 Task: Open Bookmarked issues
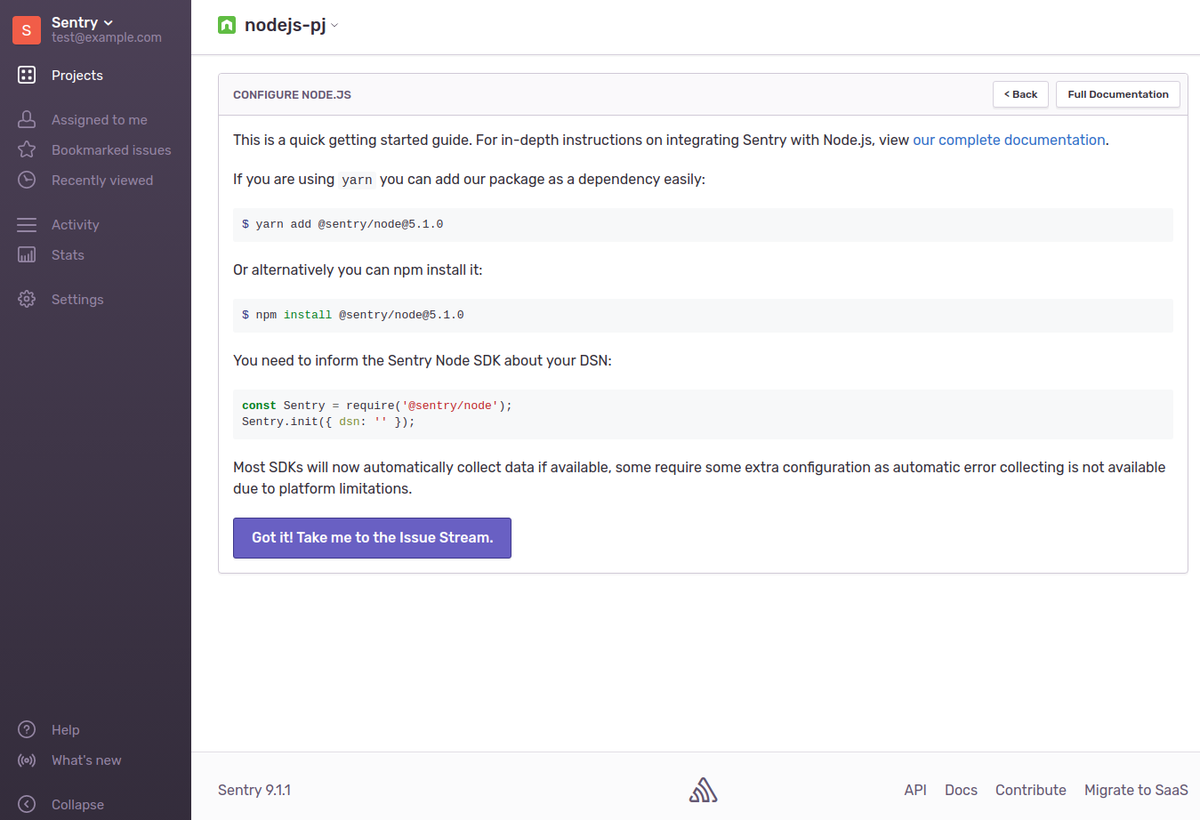tap(111, 150)
